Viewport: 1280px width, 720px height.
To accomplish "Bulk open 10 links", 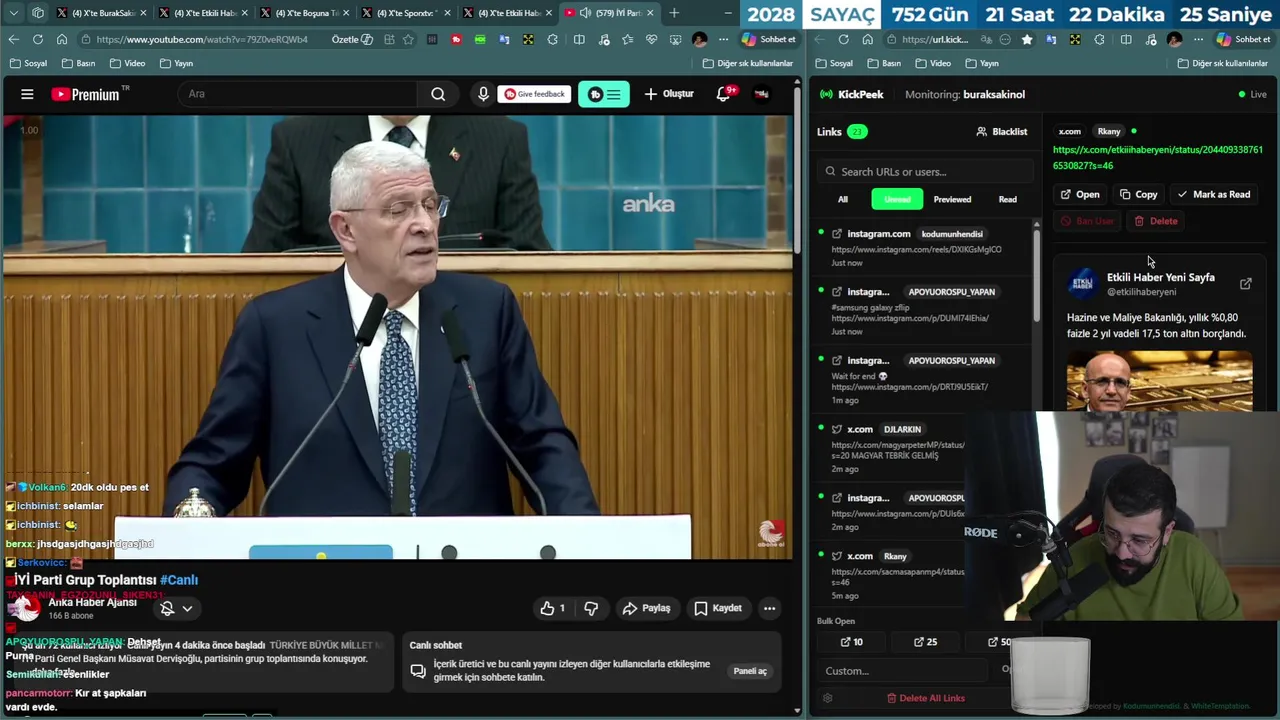I will (x=851, y=642).
